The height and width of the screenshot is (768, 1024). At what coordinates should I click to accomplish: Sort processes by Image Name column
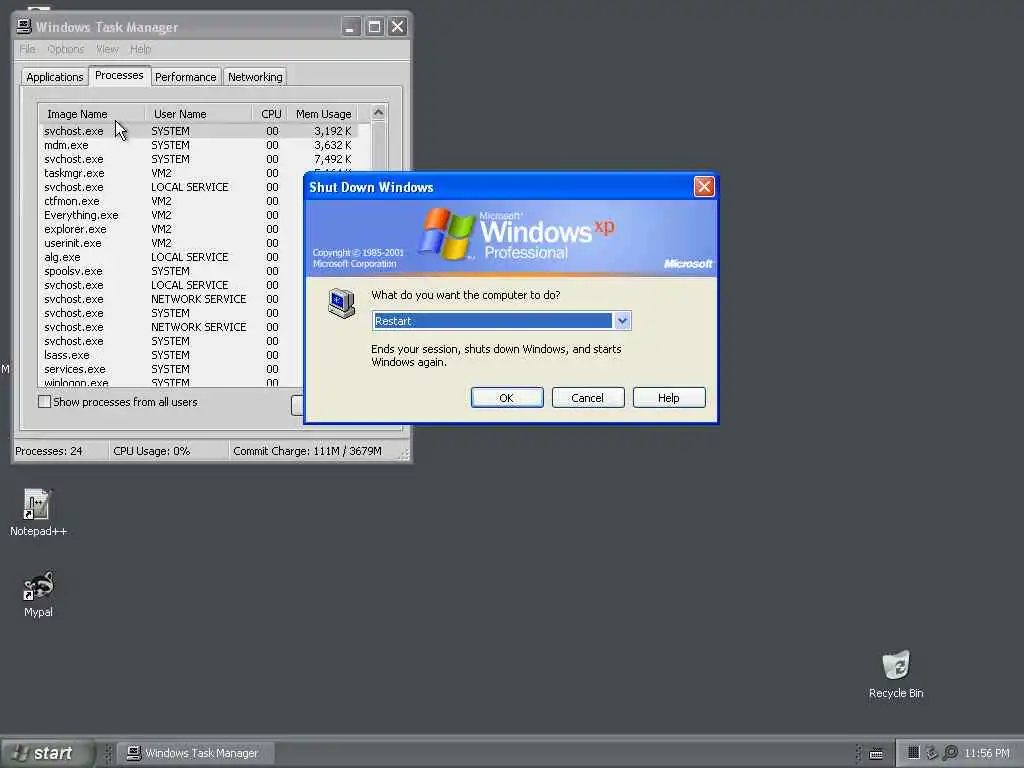[x=91, y=114]
